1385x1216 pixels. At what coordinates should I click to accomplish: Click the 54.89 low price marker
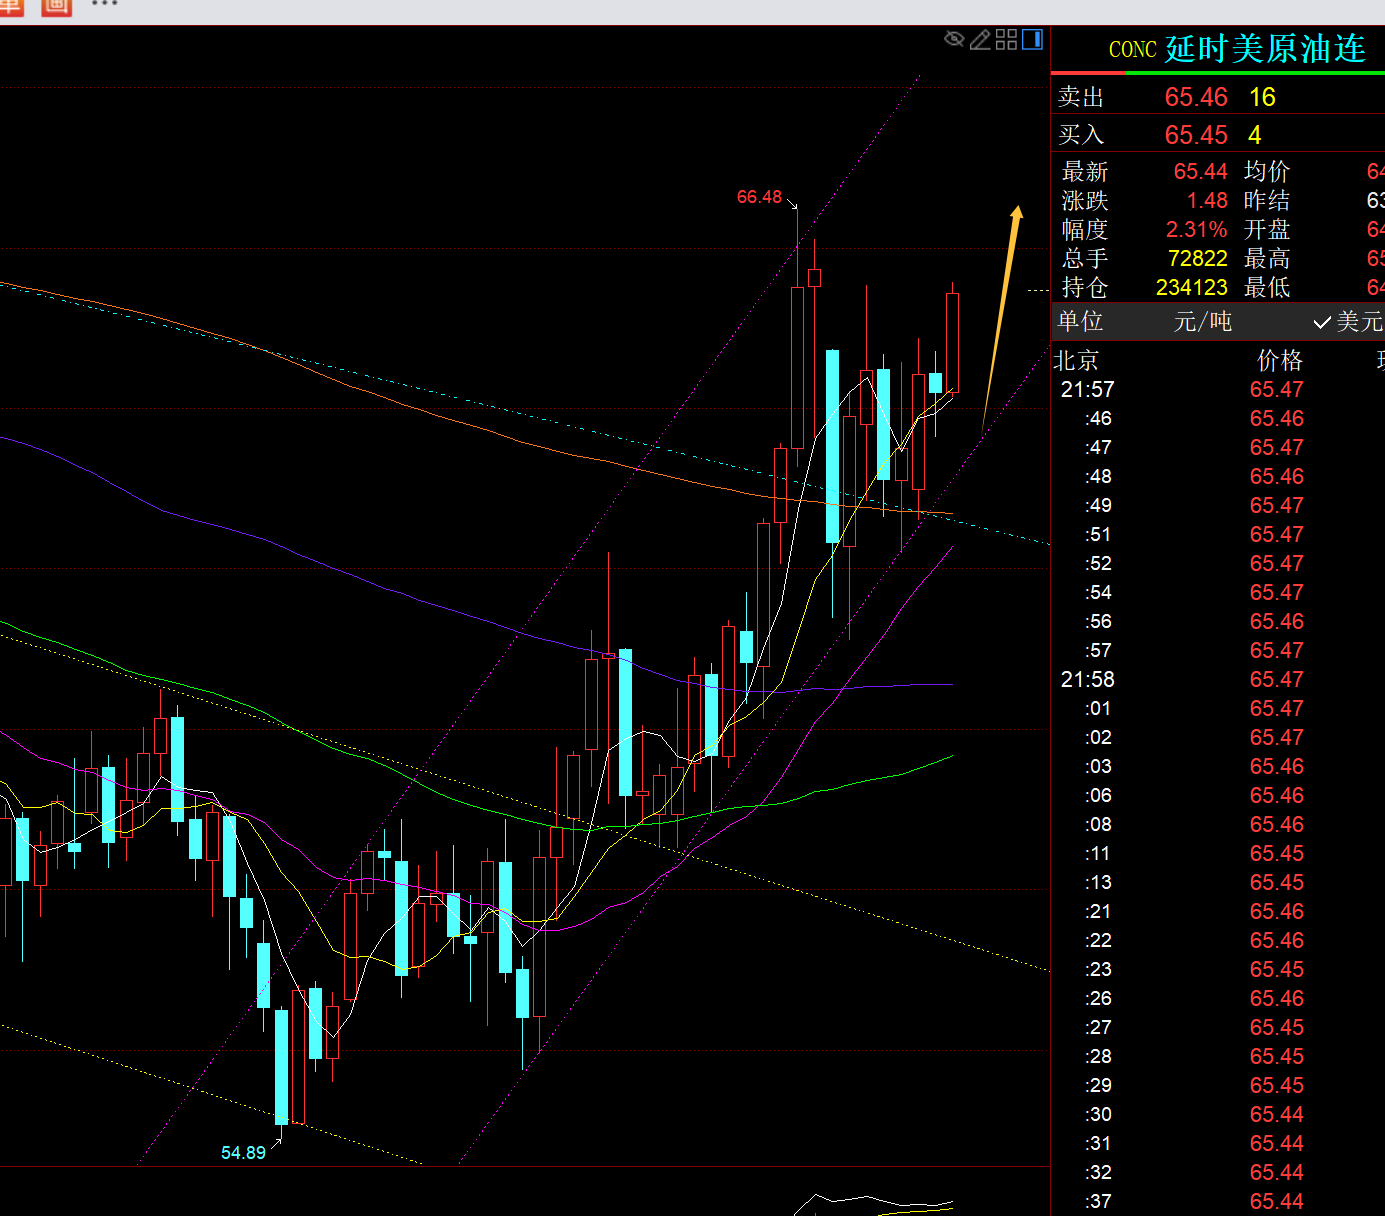pos(243,1153)
